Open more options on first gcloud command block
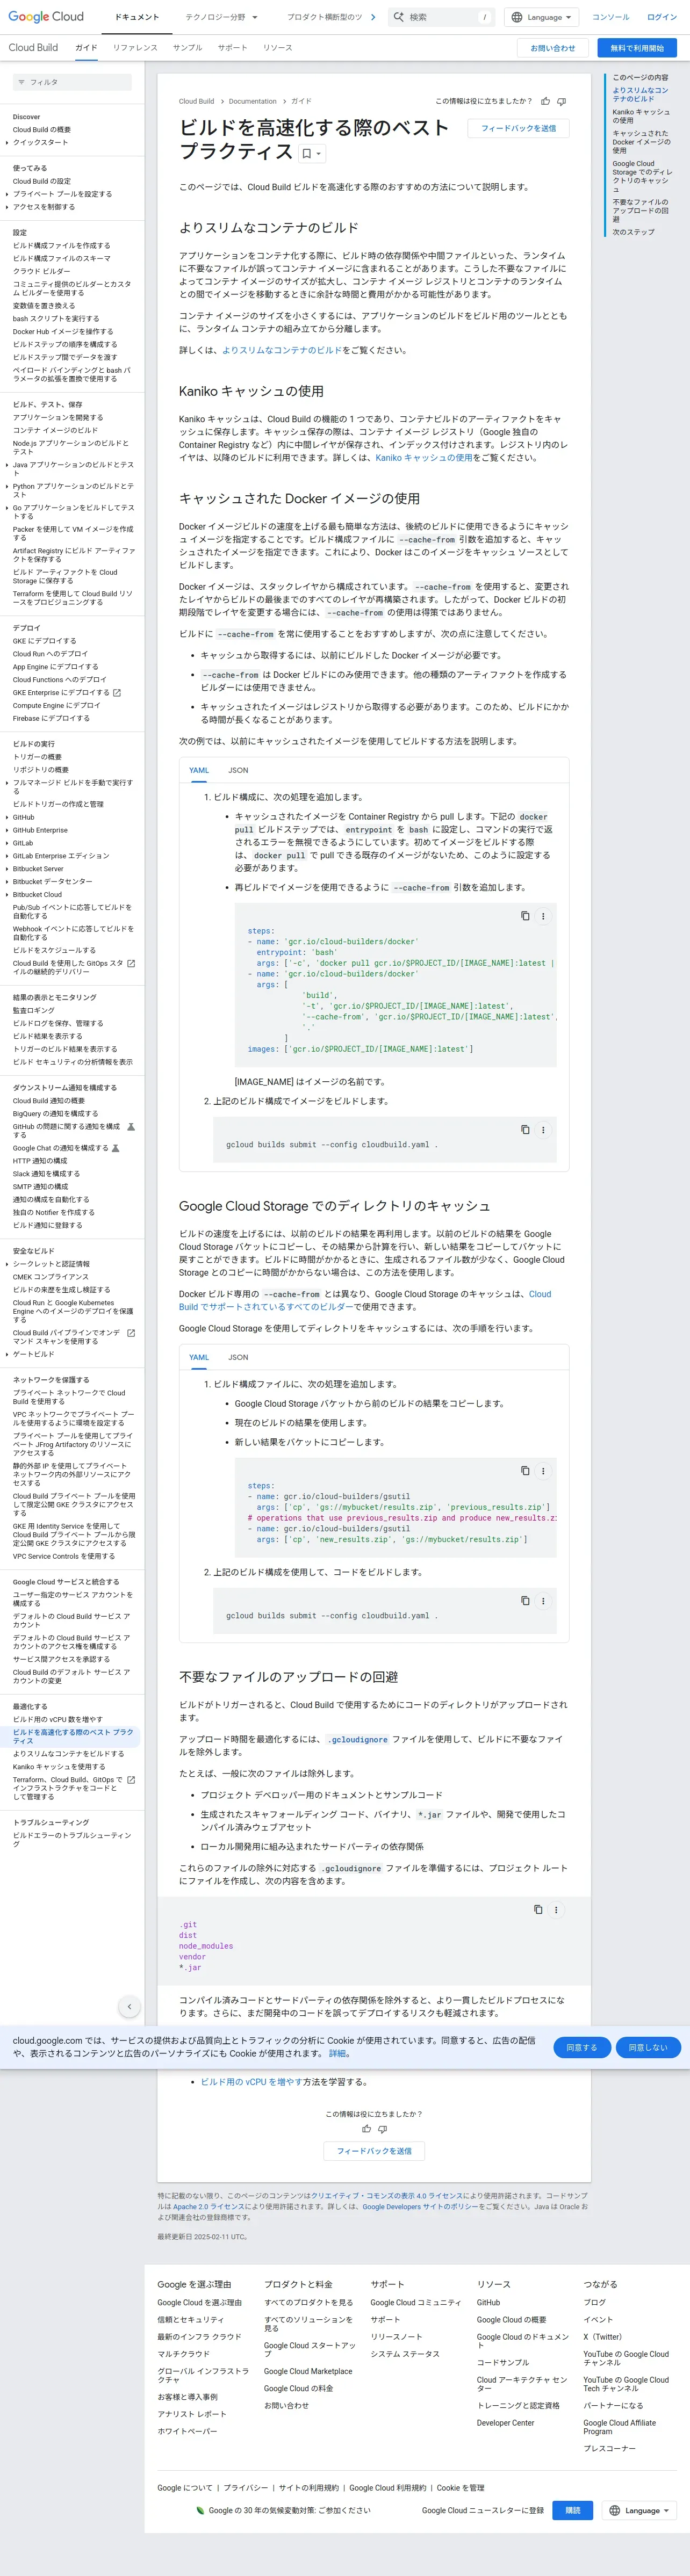Screen dimensions: 690x2576 pyautogui.click(x=543, y=1130)
